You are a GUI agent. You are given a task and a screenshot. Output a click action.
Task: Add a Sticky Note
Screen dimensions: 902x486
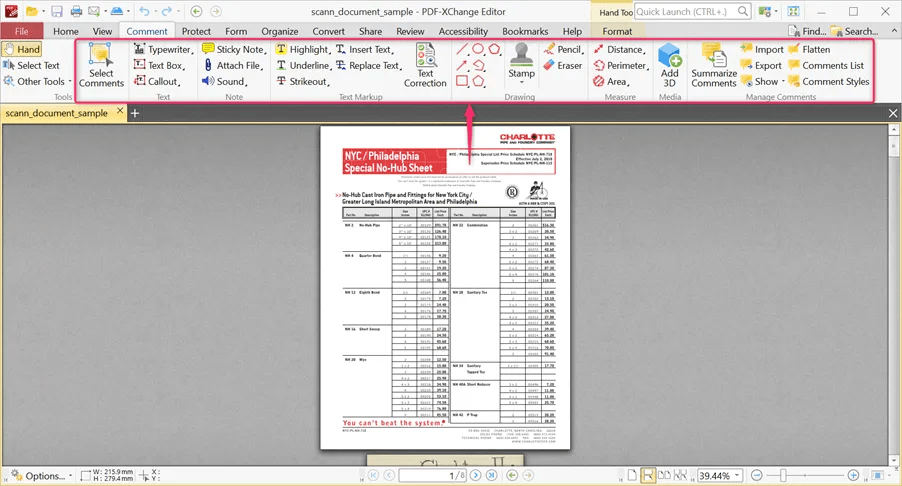click(x=234, y=49)
